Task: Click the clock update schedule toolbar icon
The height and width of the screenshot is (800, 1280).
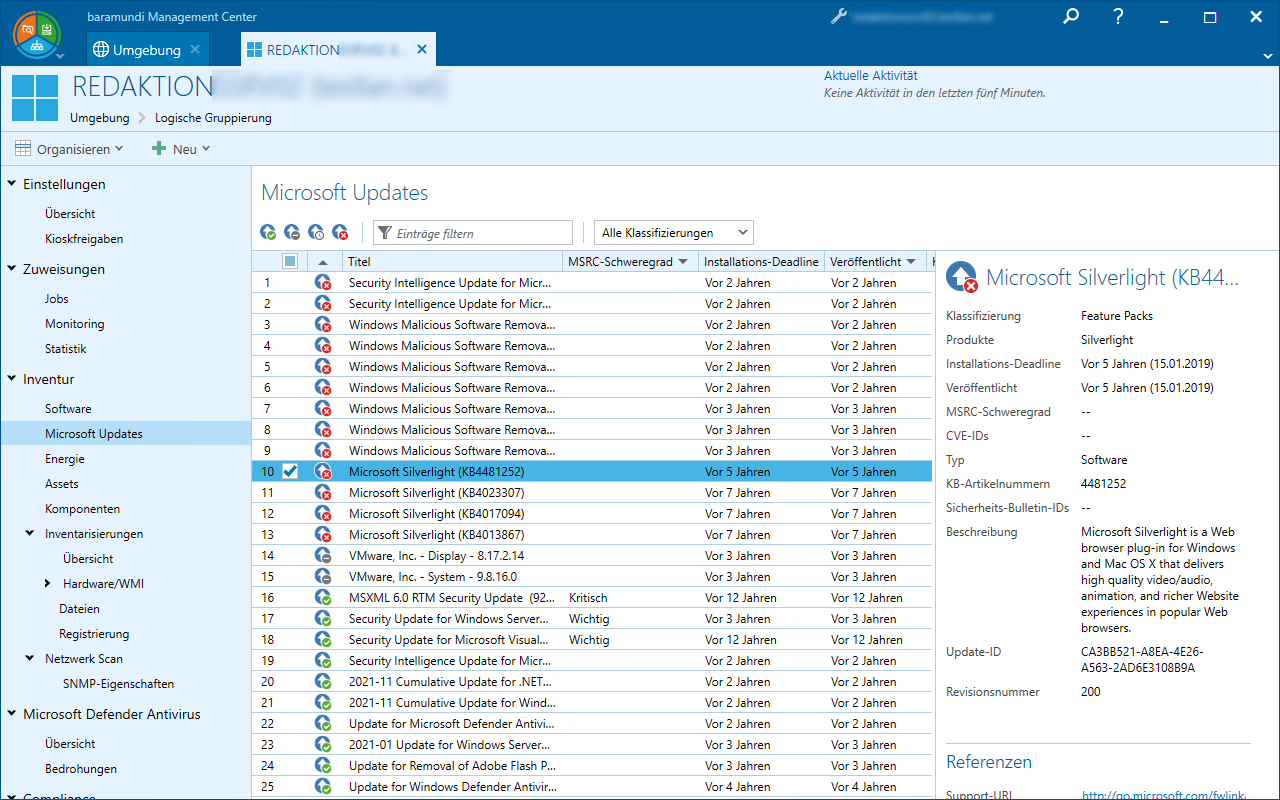Action: click(316, 233)
